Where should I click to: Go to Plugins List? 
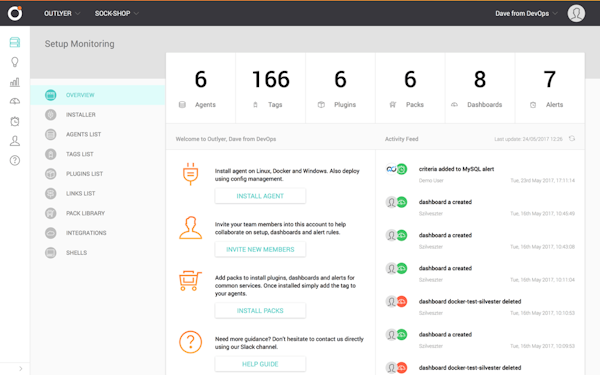coord(98,174)
